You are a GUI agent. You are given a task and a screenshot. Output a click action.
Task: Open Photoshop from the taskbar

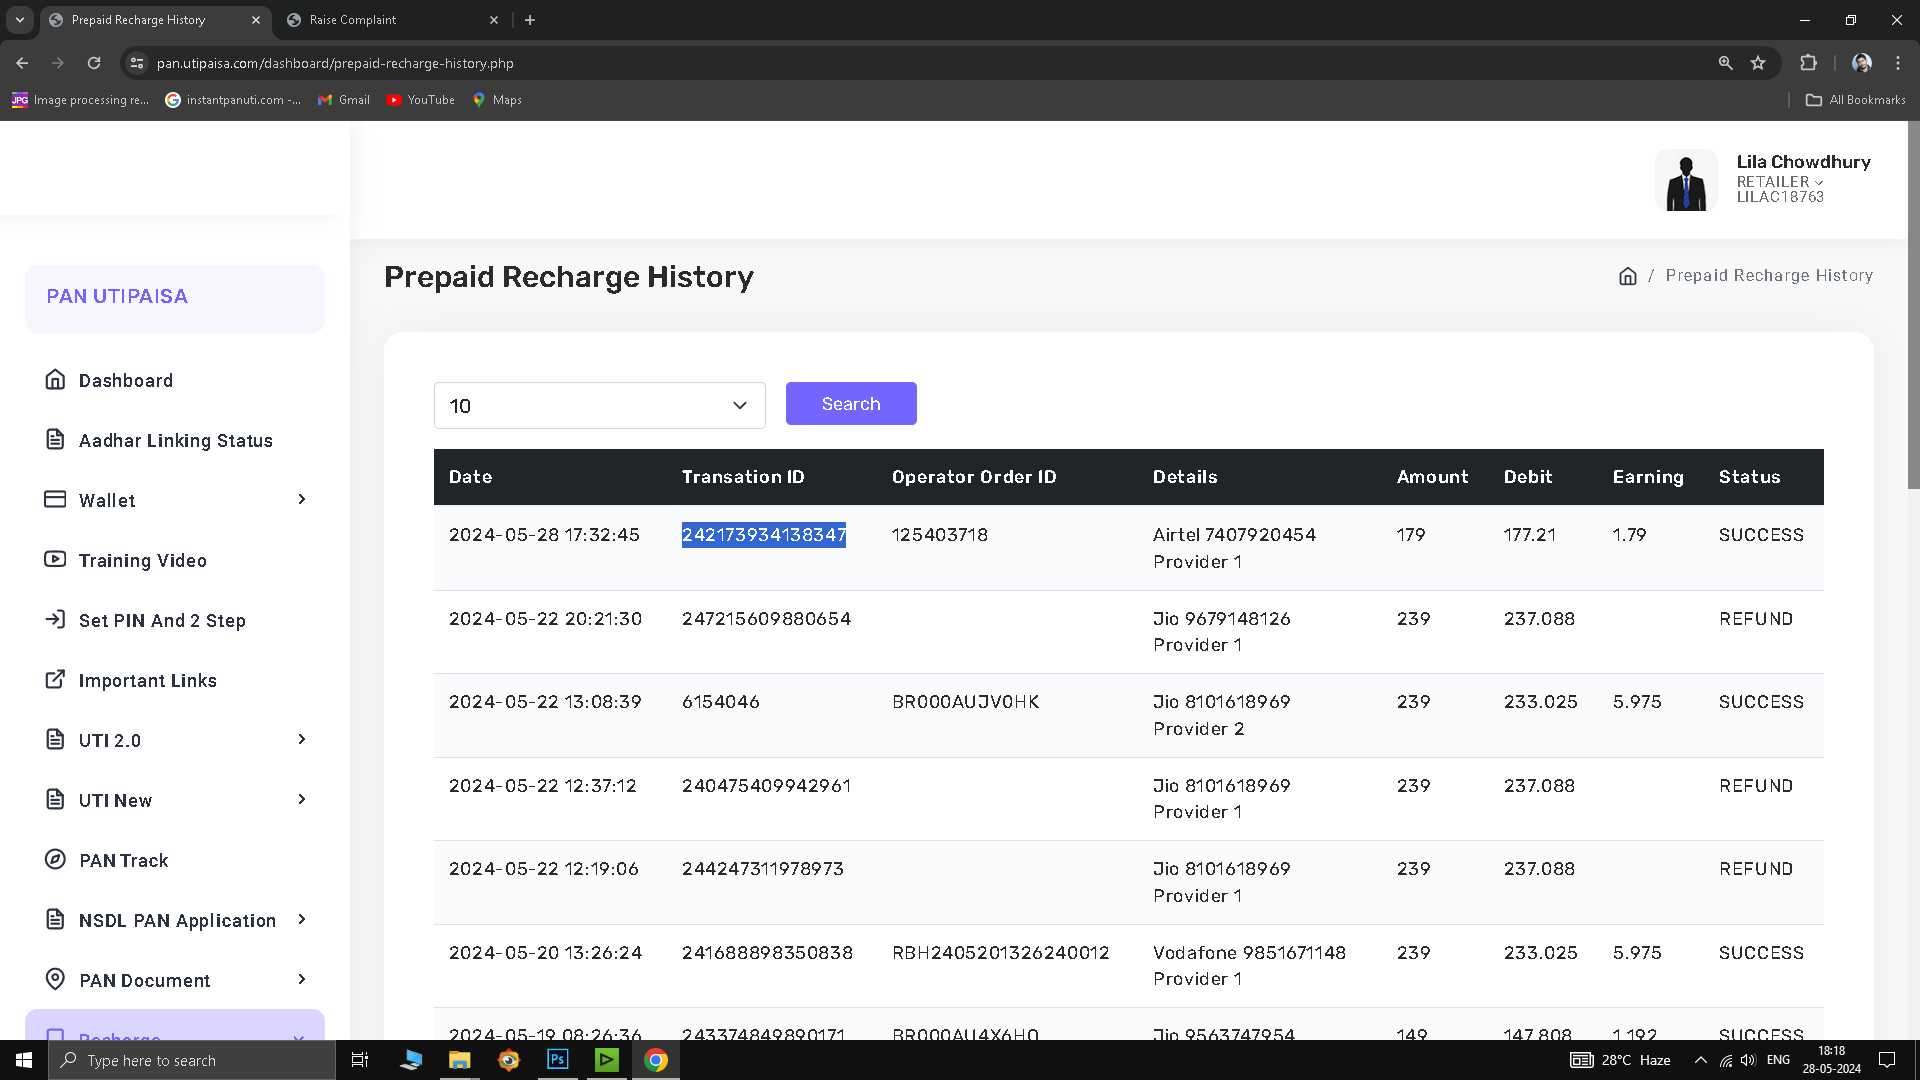coord(558,1060)
